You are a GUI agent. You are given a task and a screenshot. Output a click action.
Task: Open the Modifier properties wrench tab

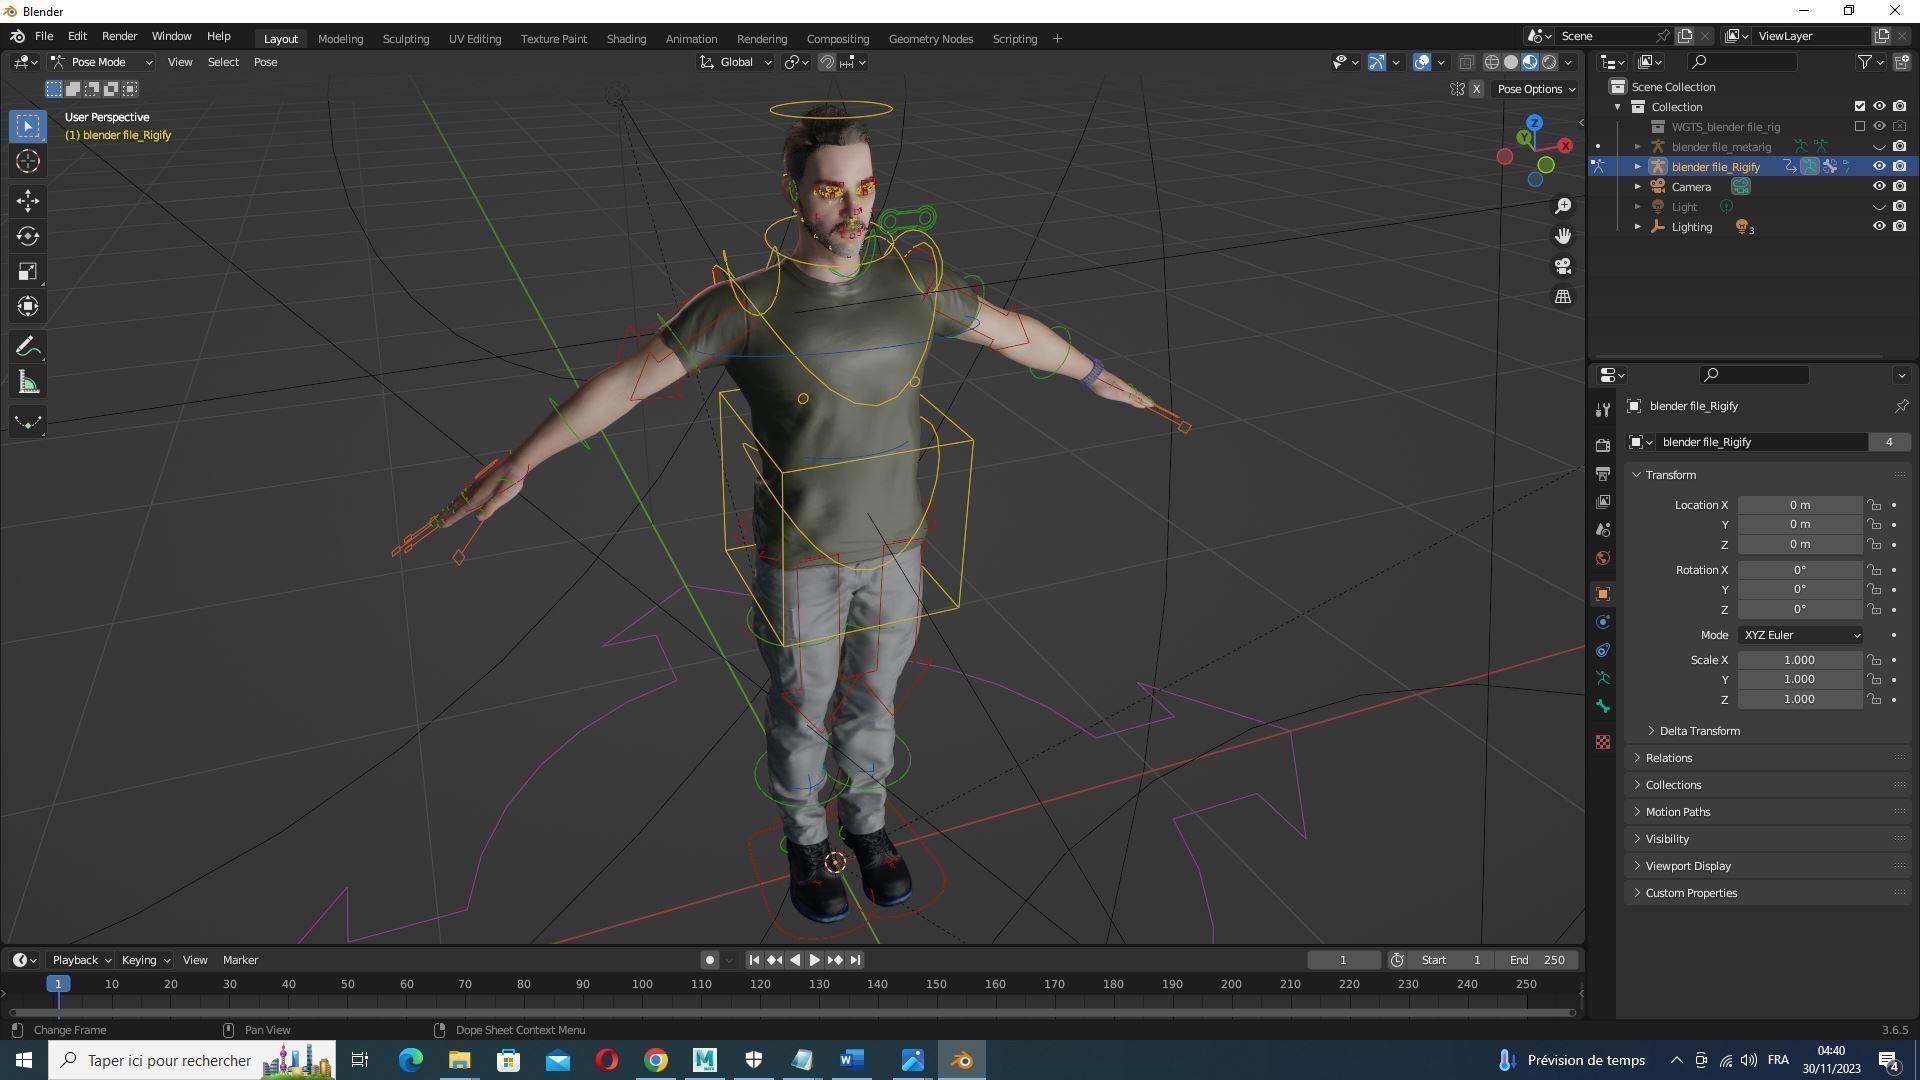click(1603, 410)
